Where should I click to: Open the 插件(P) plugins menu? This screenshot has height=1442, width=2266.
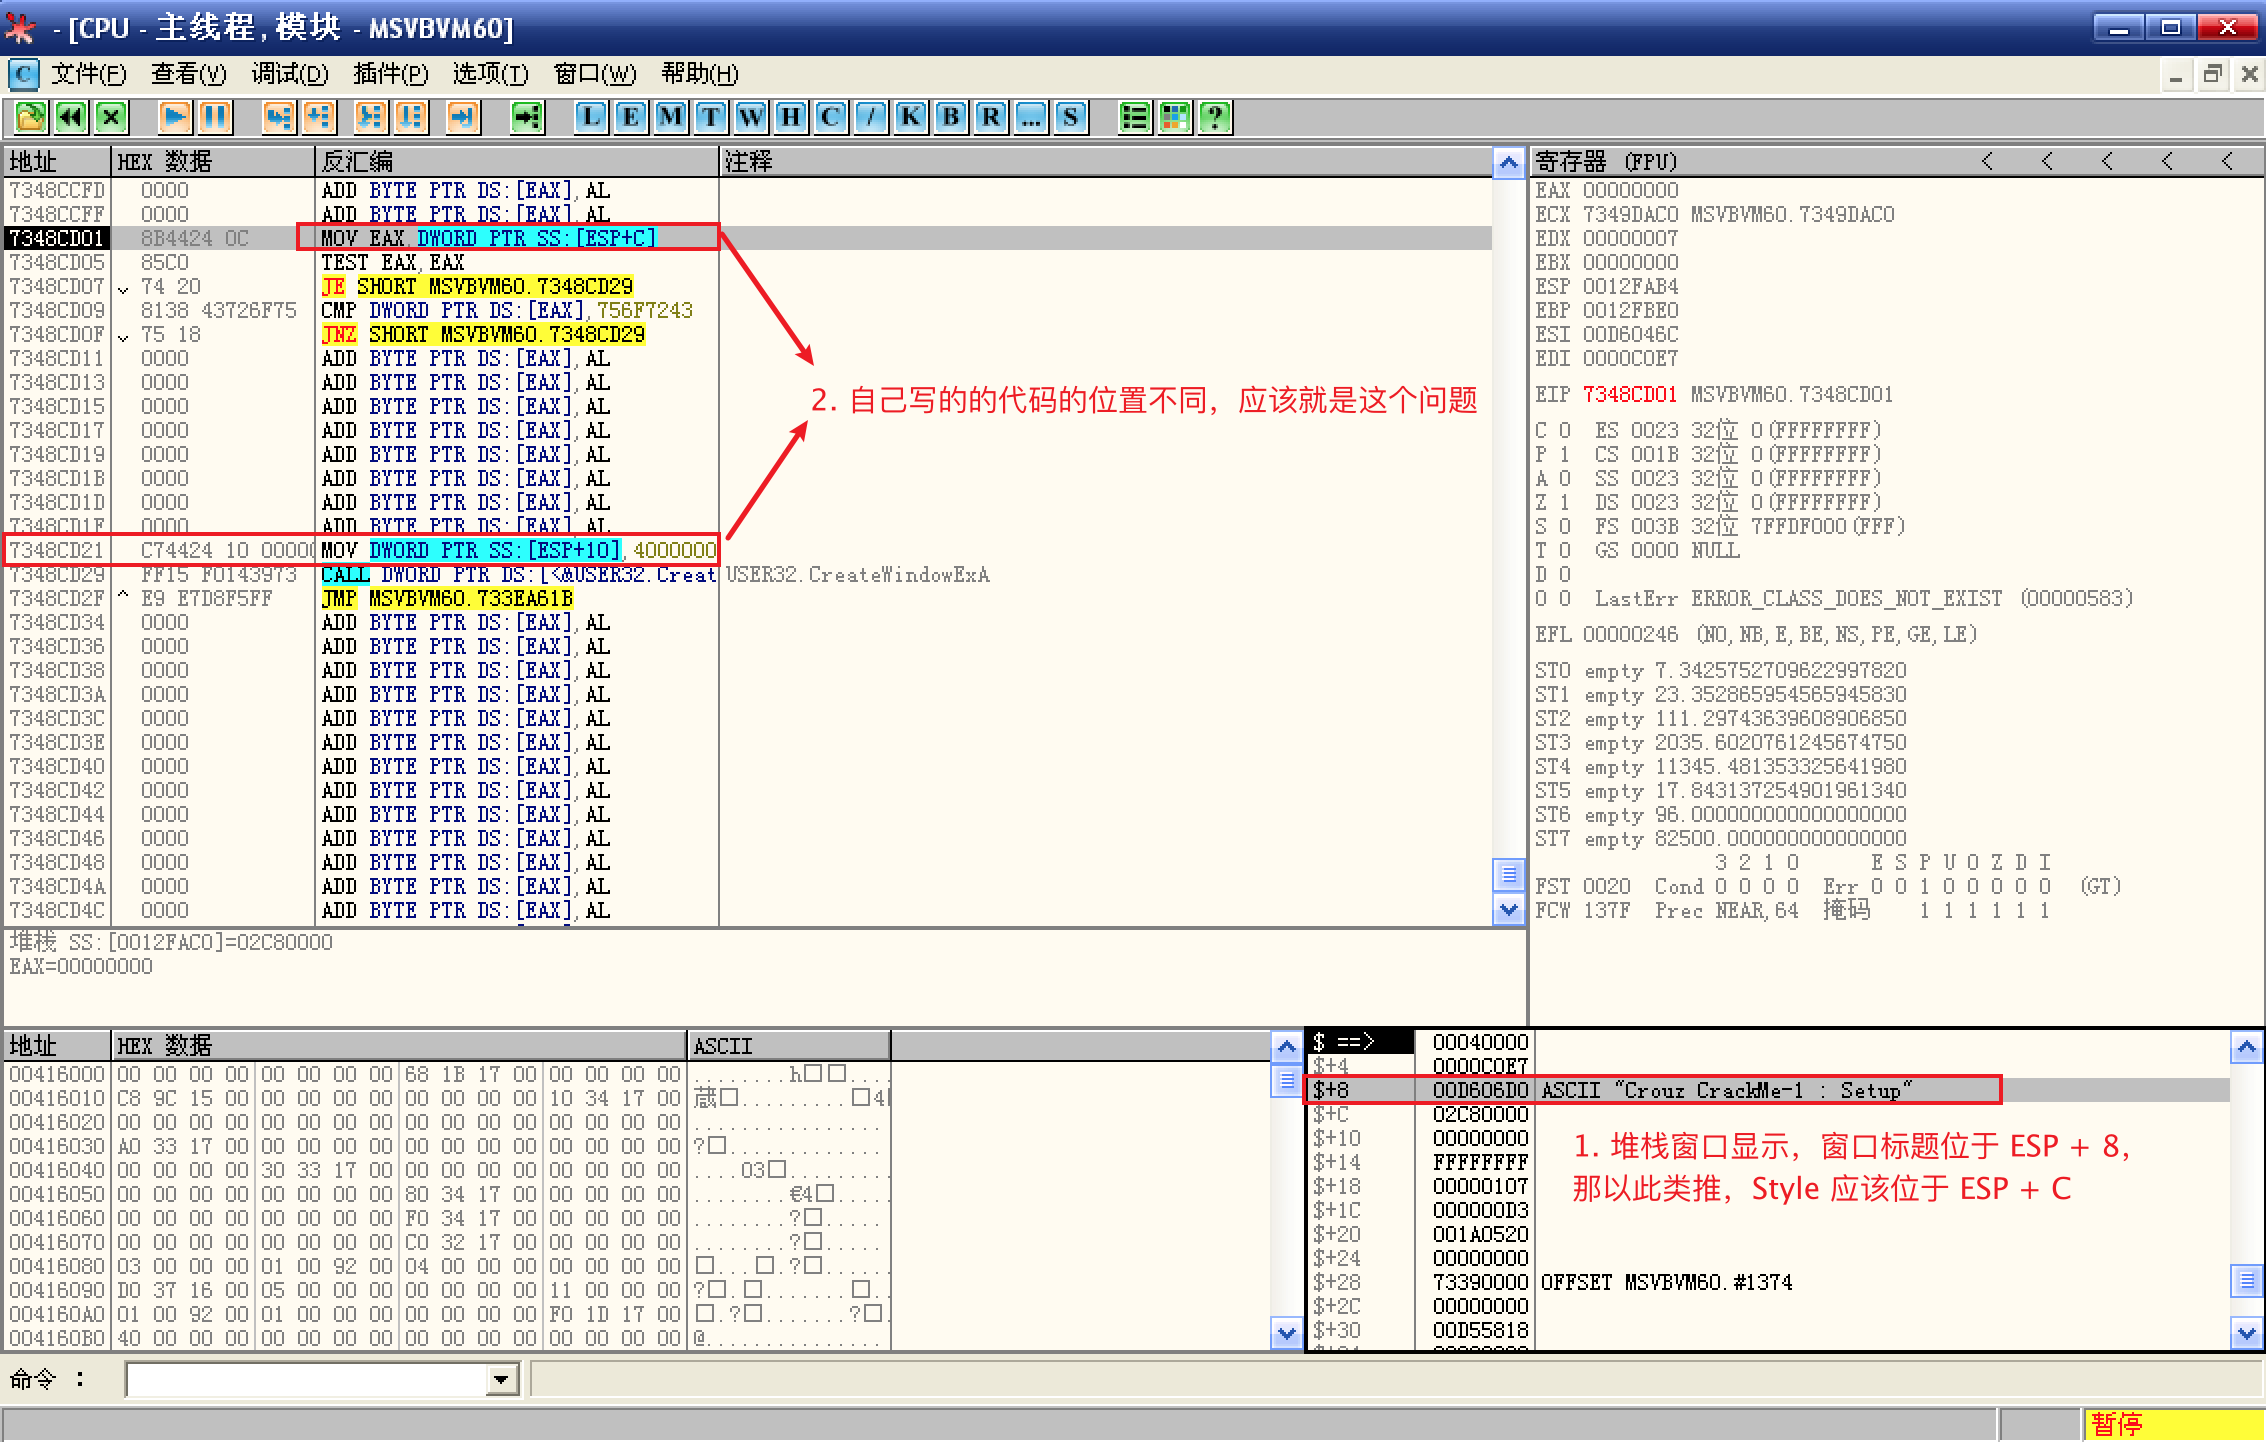click(390, 74)
